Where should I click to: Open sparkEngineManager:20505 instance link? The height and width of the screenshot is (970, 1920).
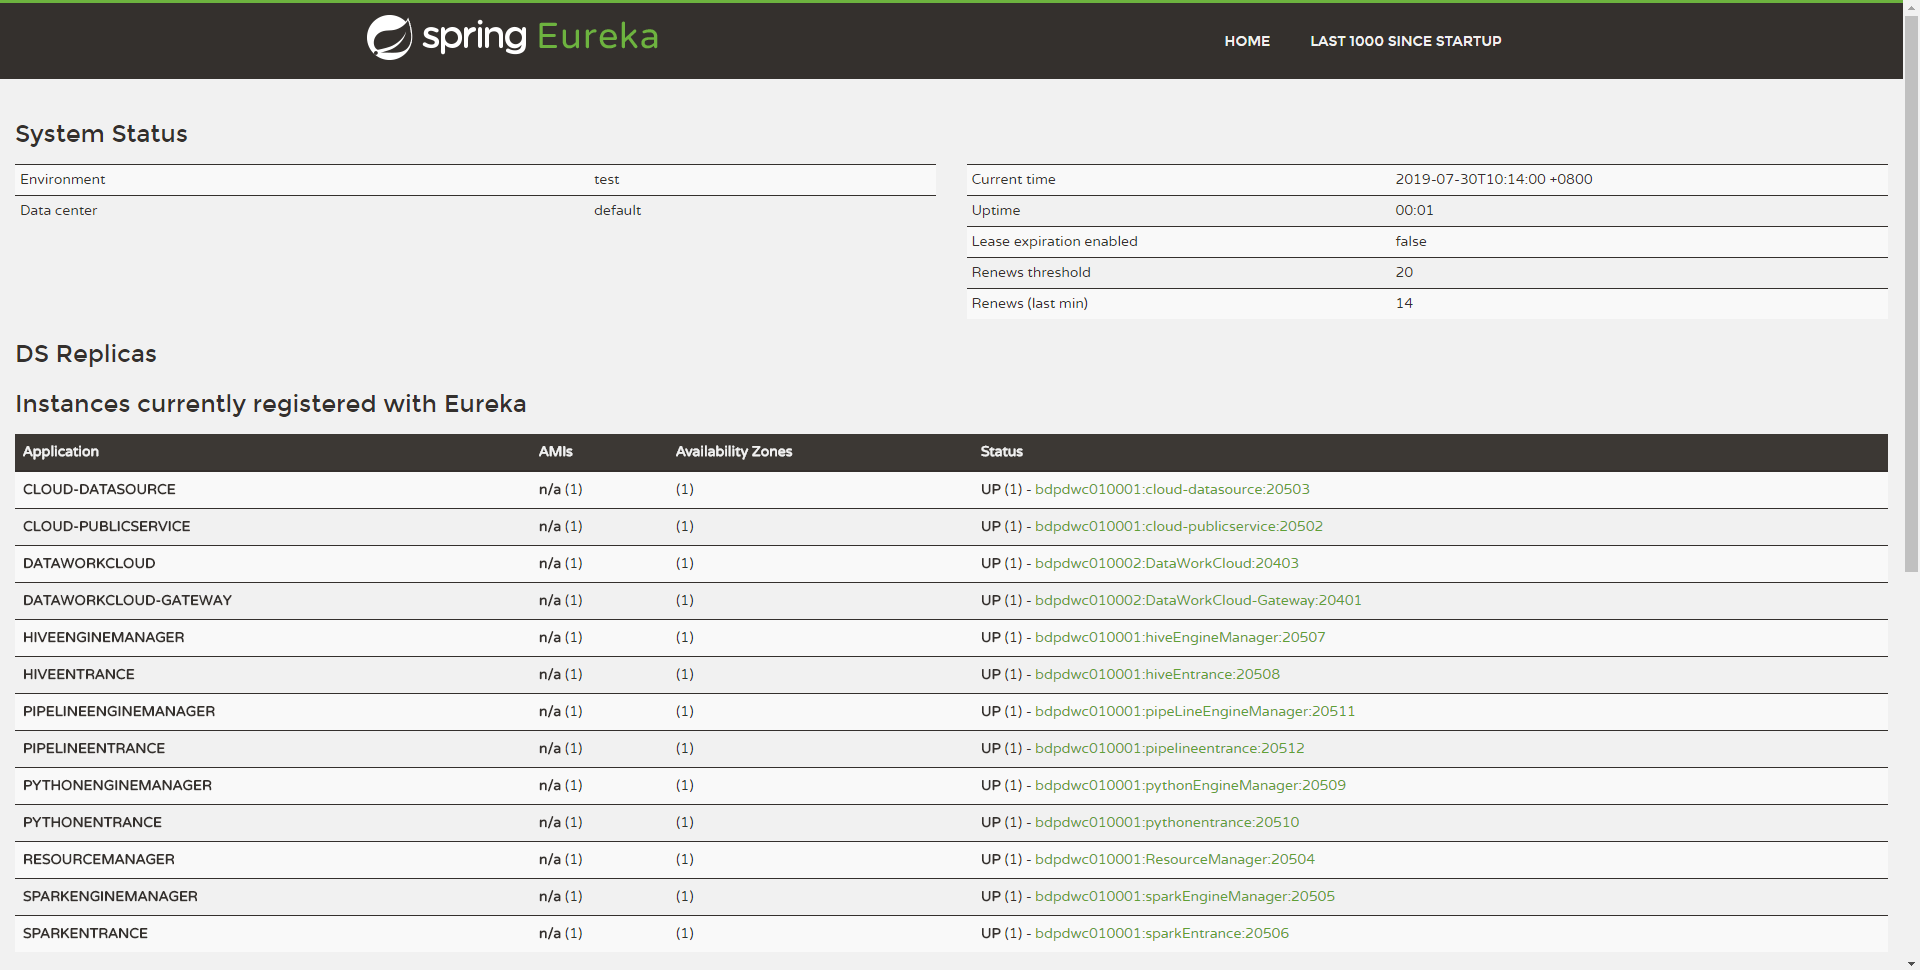tap(1184, 896)
